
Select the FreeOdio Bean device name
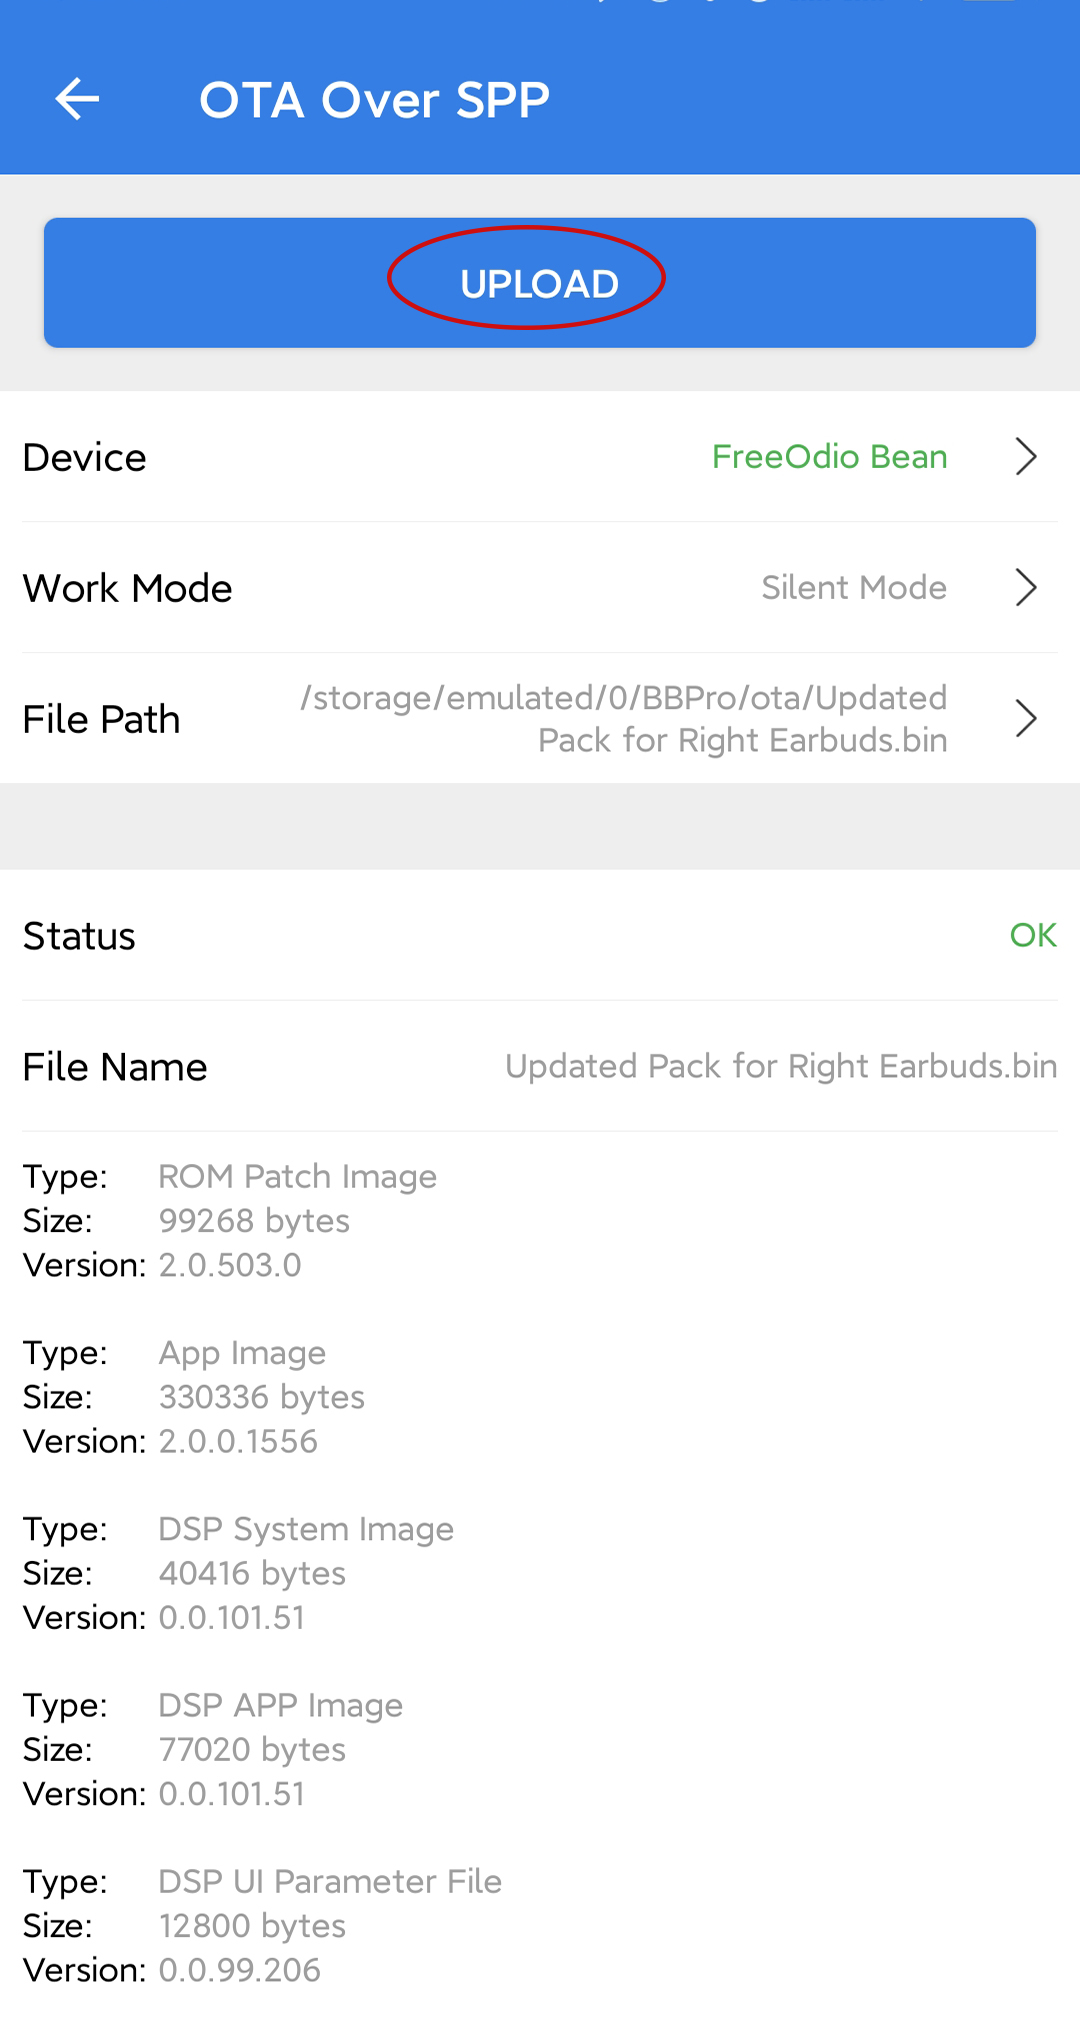pos(829,457)
